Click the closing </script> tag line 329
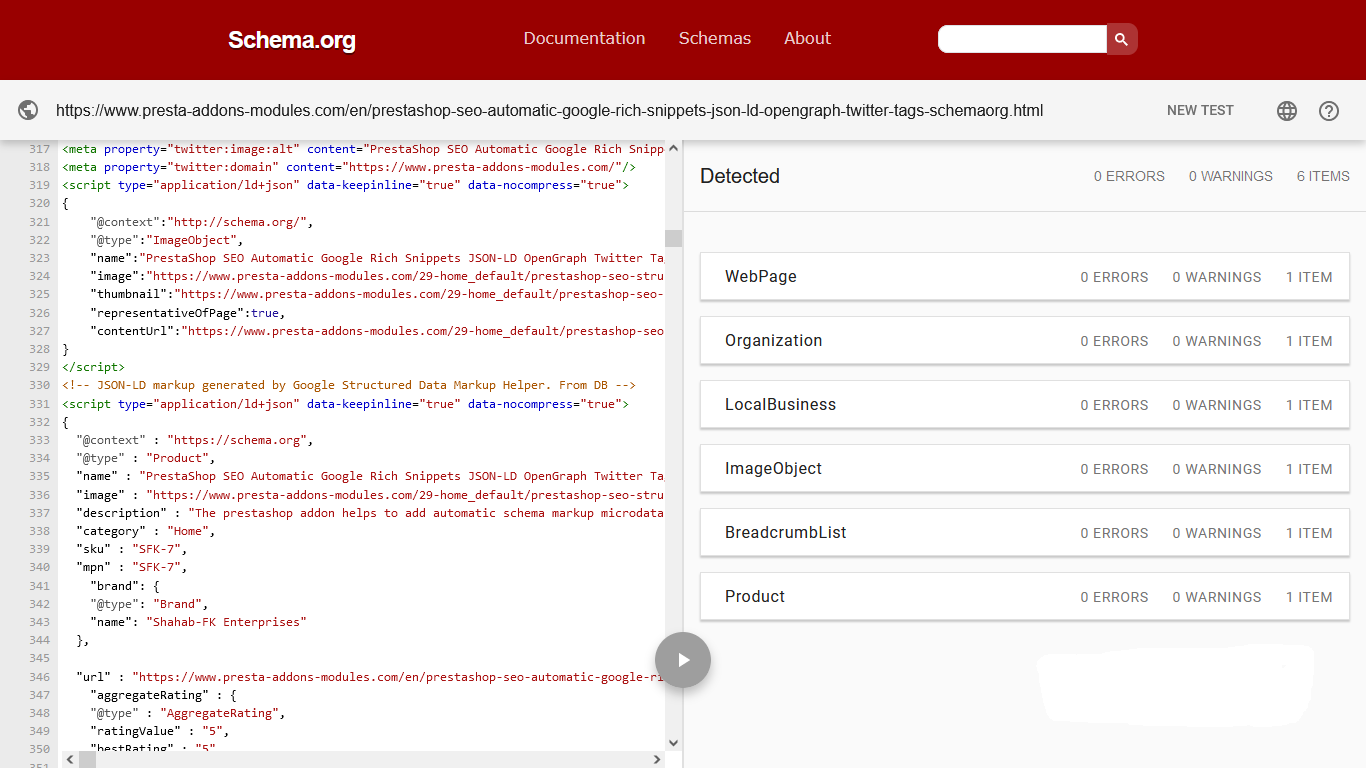The height and width of the screenshot is (768, 1366). pos(93,367)
